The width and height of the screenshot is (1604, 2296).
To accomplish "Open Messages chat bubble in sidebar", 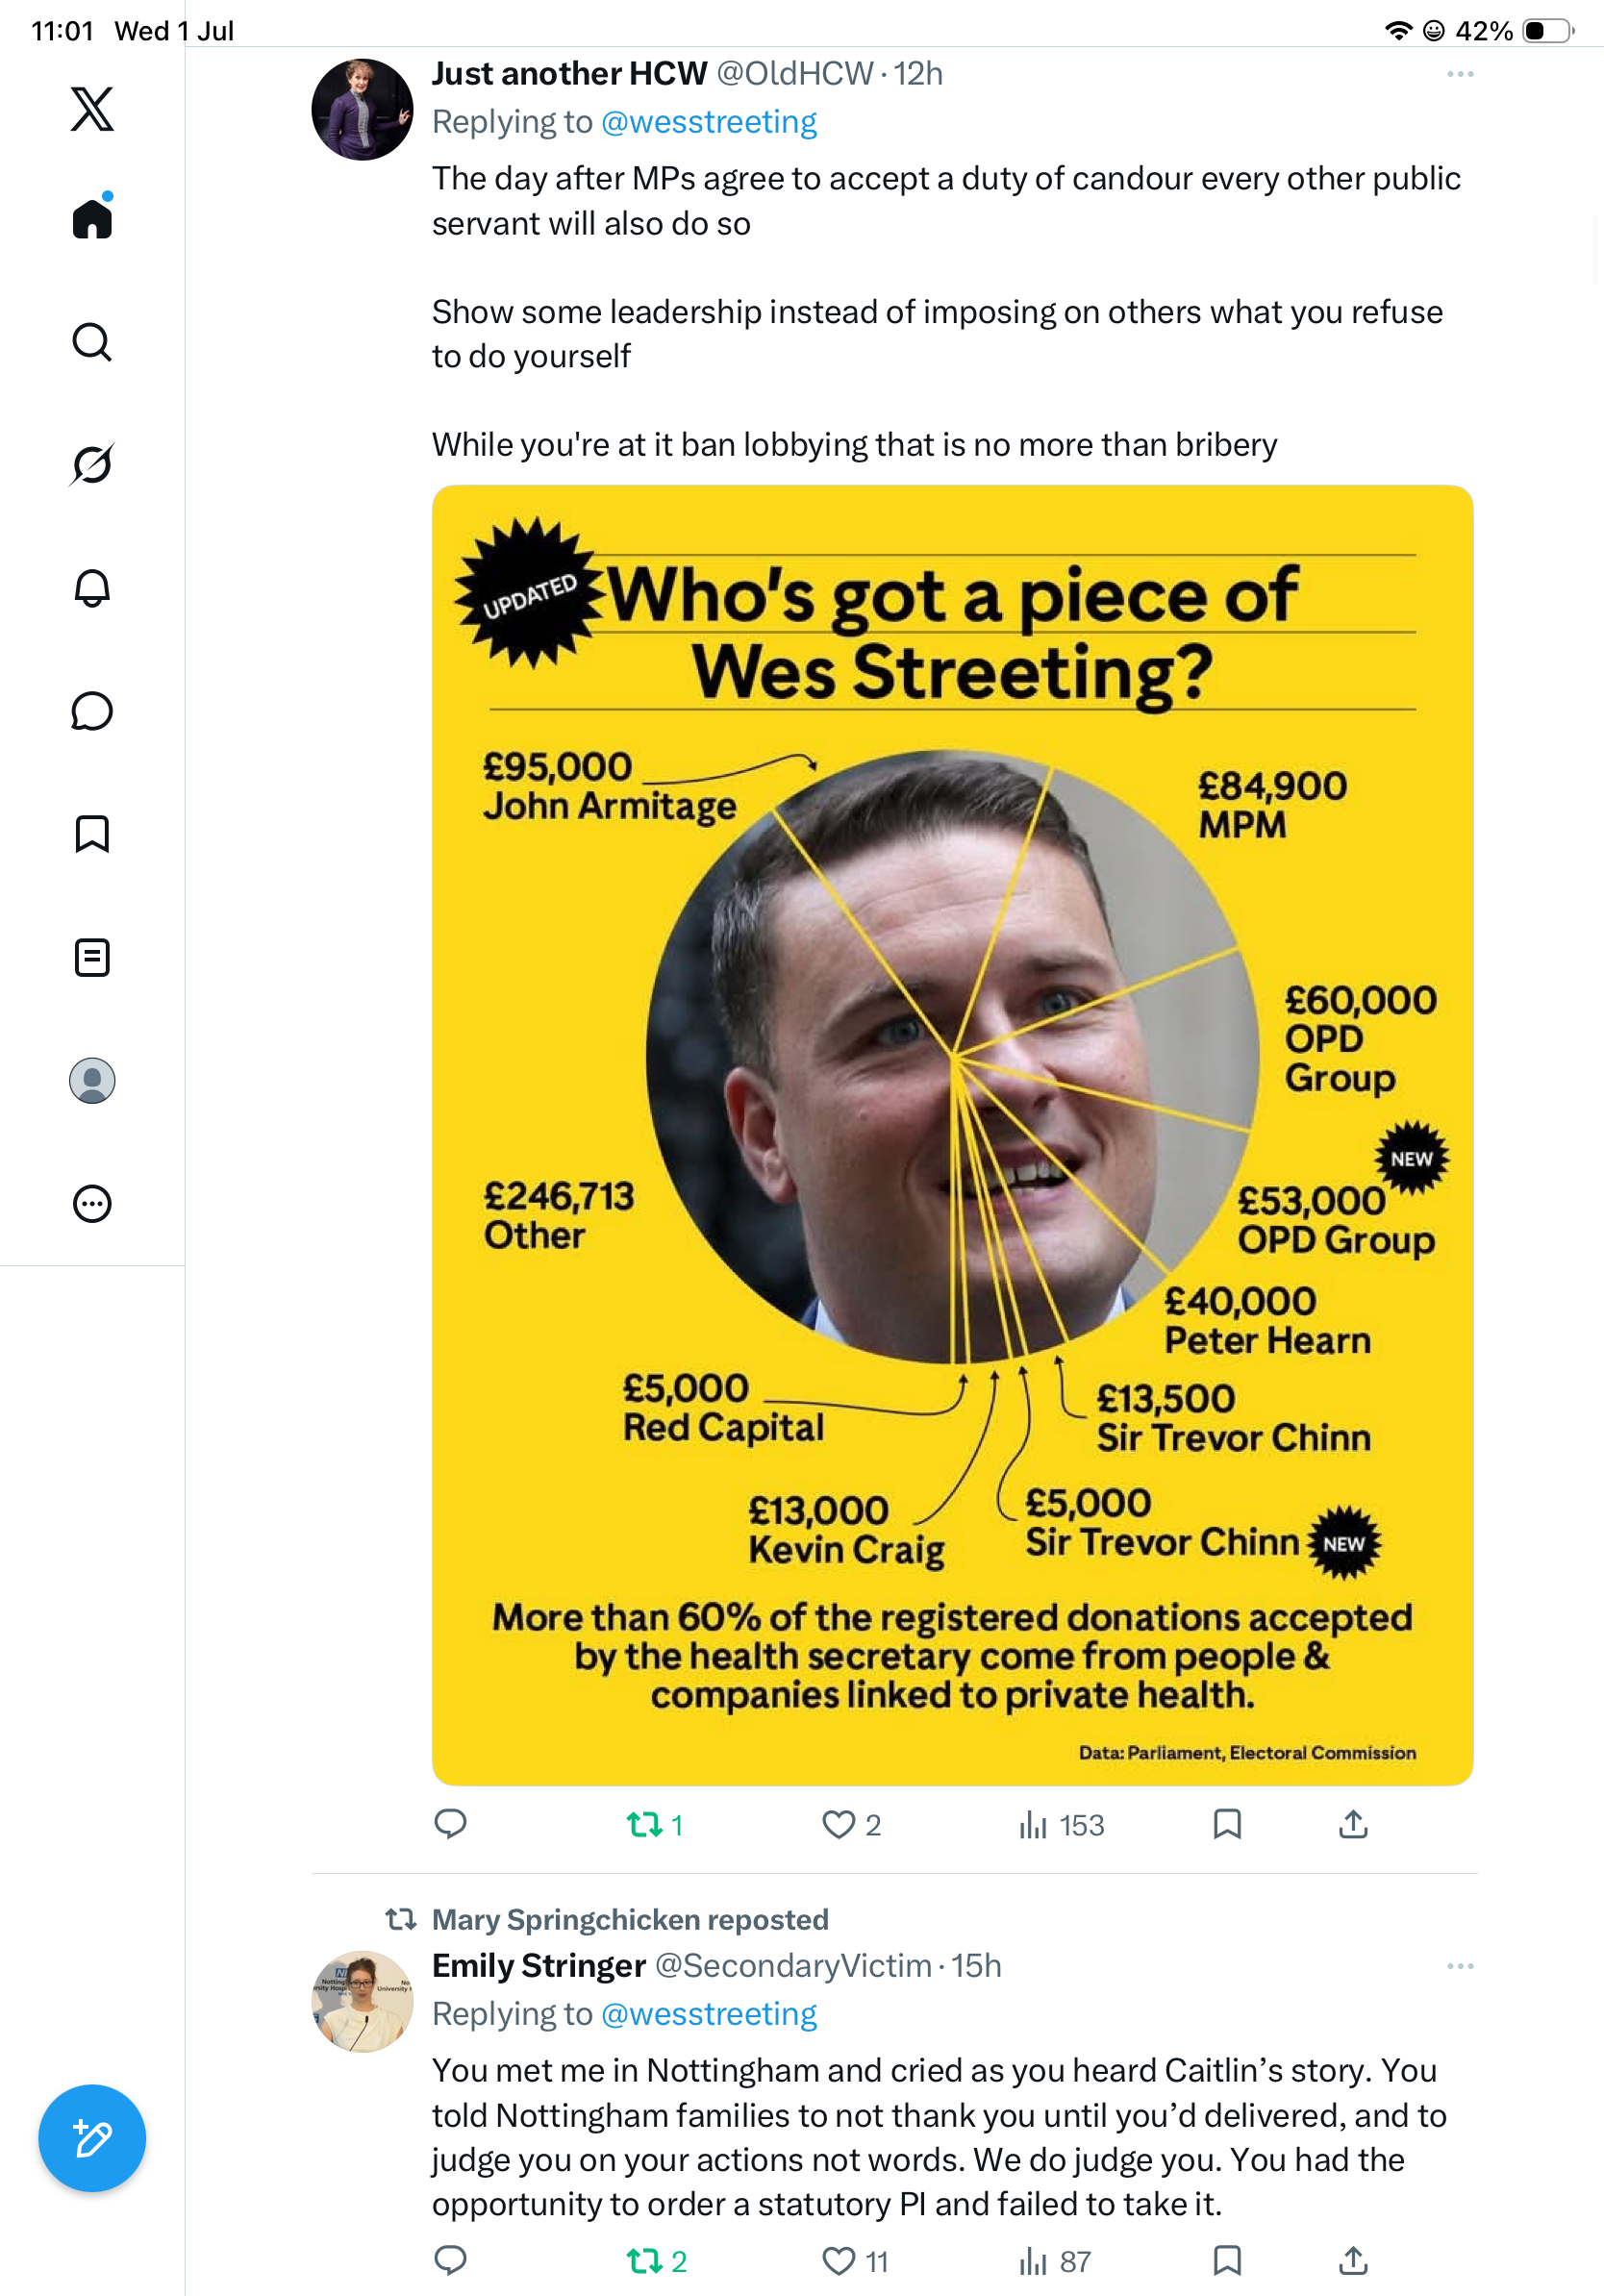I will tap(92, 711).
